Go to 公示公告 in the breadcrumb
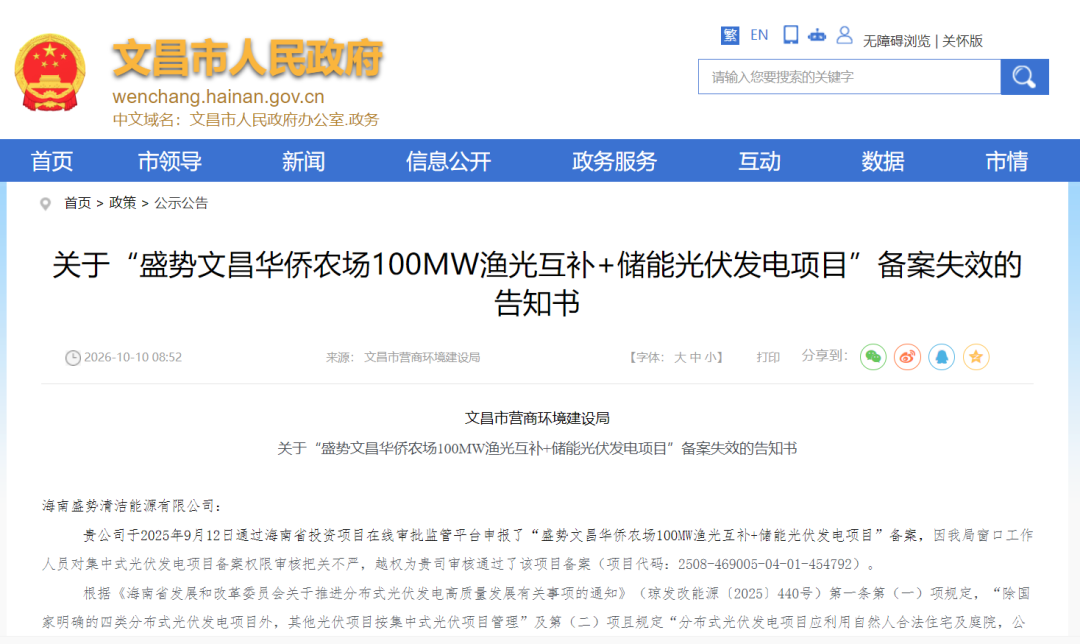Screen dimensions: 1080x644 [181, 203]
